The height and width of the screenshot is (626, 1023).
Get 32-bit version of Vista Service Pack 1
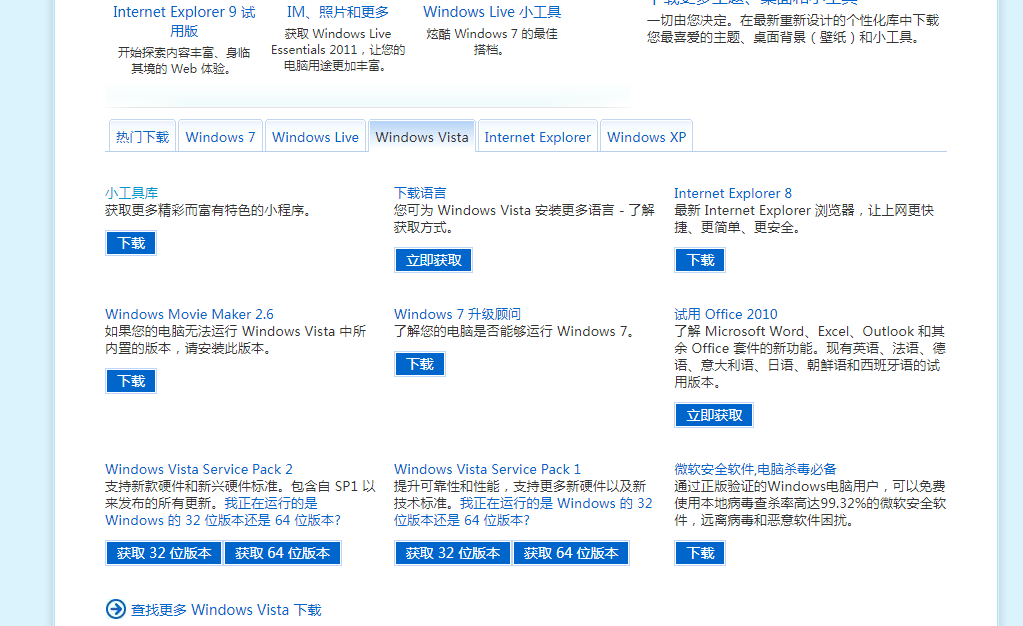click(x=452, y=553)
